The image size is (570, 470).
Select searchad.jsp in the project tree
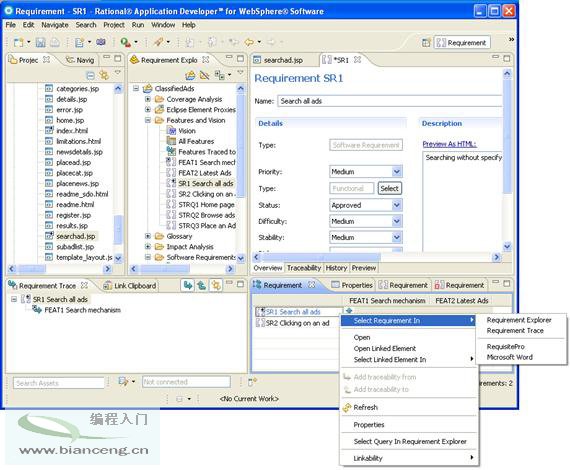(75, 236)
